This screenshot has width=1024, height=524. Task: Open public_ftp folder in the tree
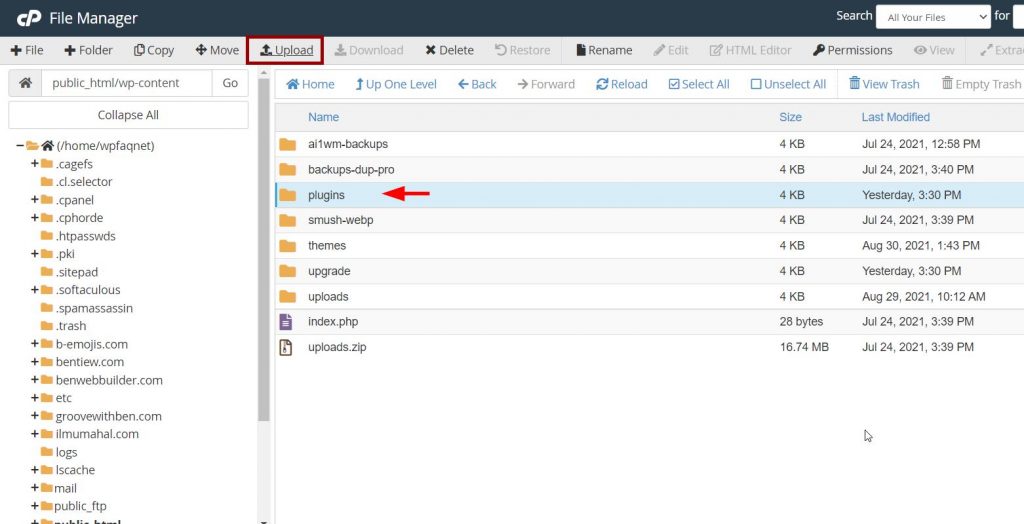coord(80,506)
